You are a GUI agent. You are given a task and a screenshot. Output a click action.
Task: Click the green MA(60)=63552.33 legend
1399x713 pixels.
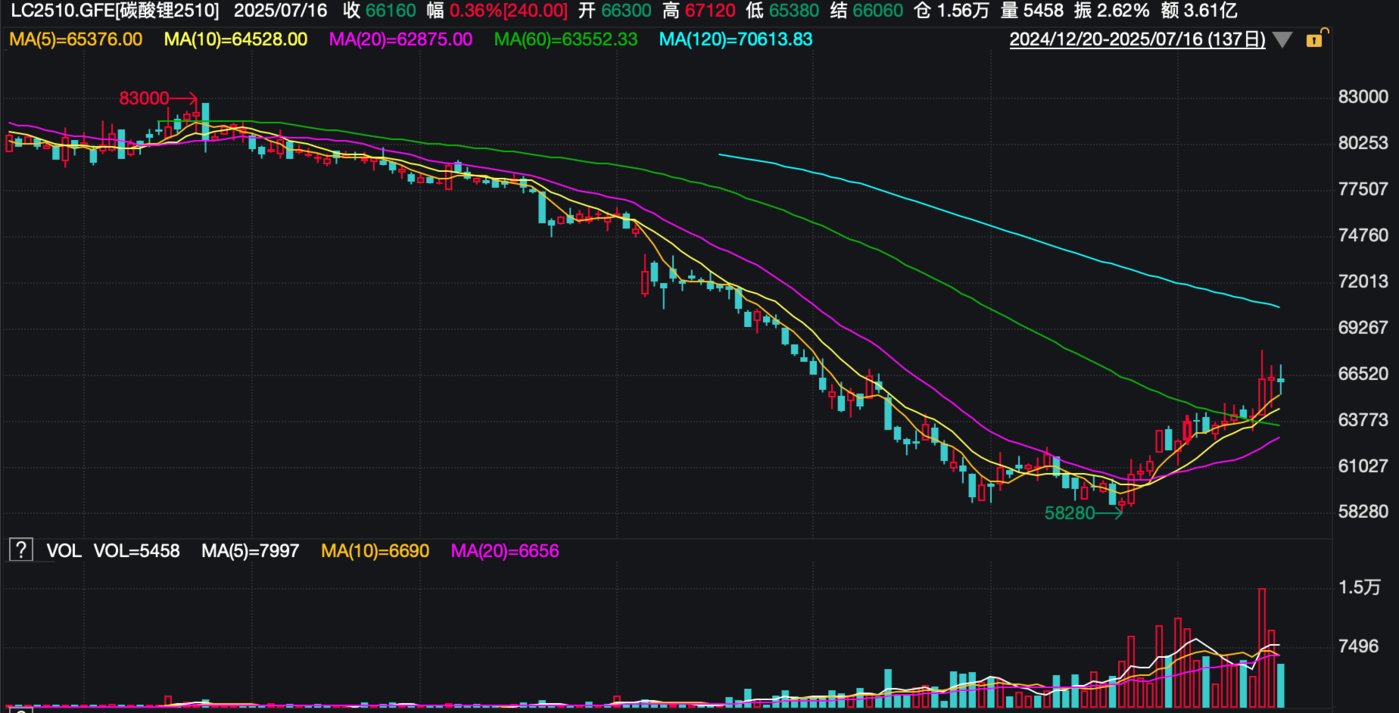coord(568,40)
